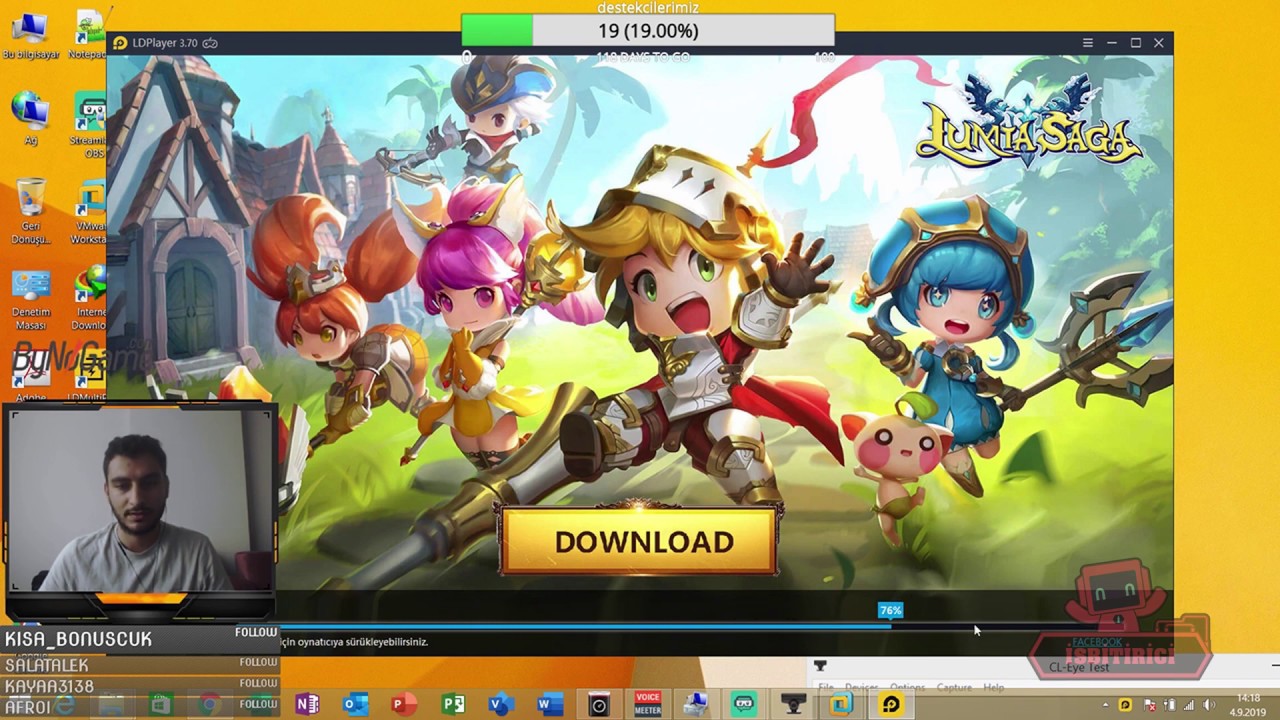Launch PowerPoint from the taskbar
Viewport: 1280px width, 720px height.
404,704
